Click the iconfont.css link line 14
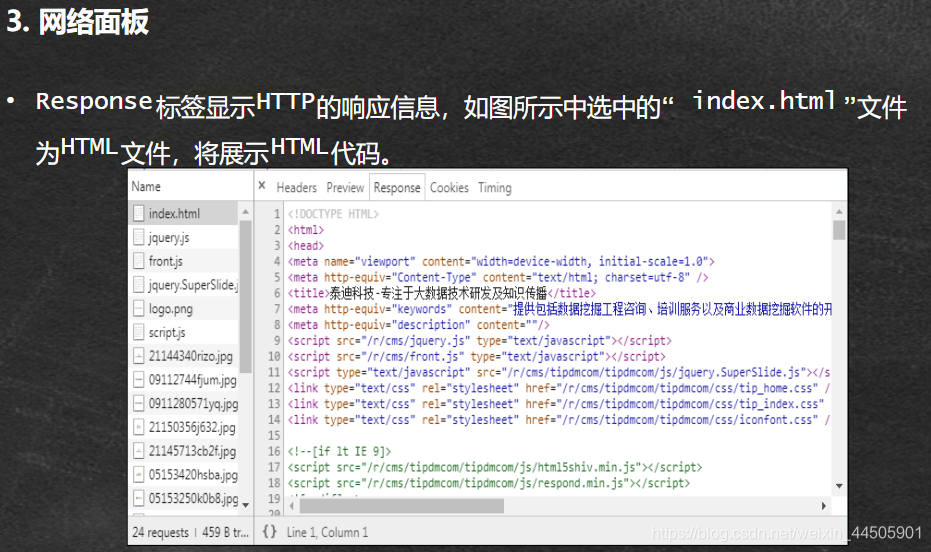 pyautogui.click(x=559, y=420)
